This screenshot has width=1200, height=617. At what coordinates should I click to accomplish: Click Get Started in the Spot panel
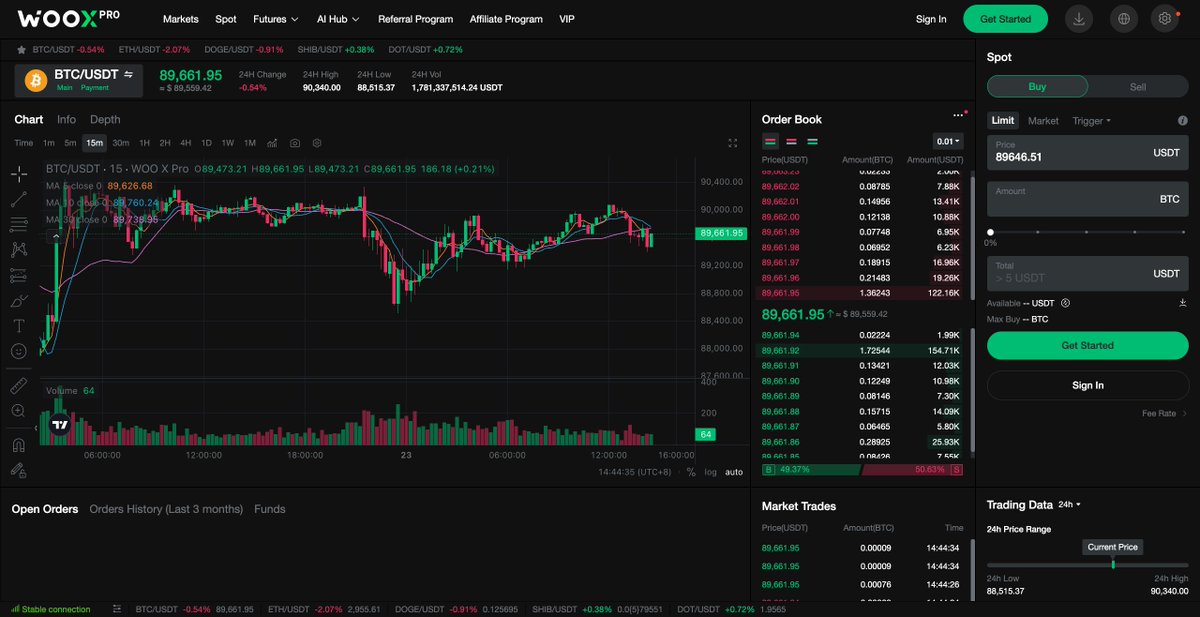pyautogui.click(x=1088, y=345)
